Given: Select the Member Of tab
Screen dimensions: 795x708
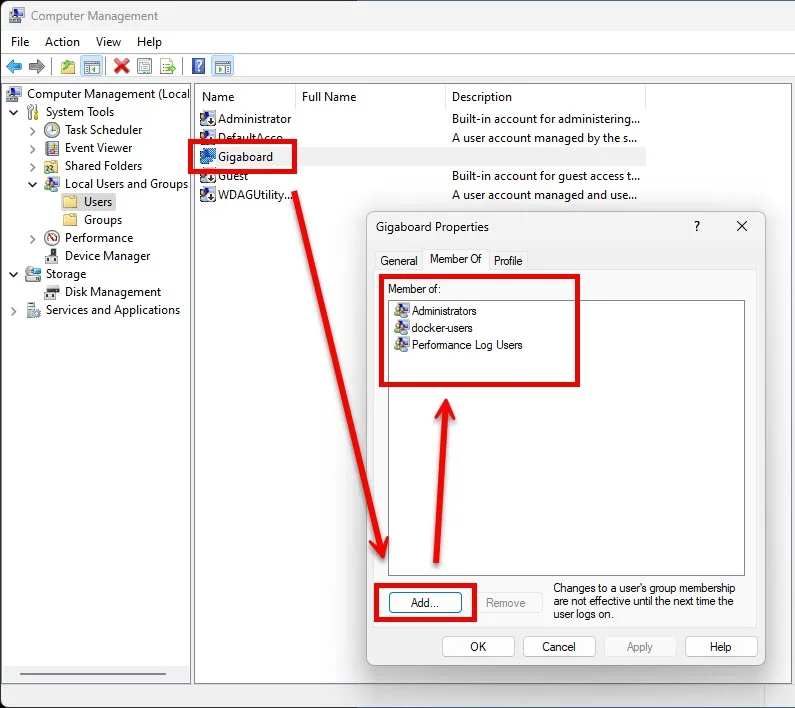Looking at the screenshot, I should pyautogui.click(x=455, y=259).
